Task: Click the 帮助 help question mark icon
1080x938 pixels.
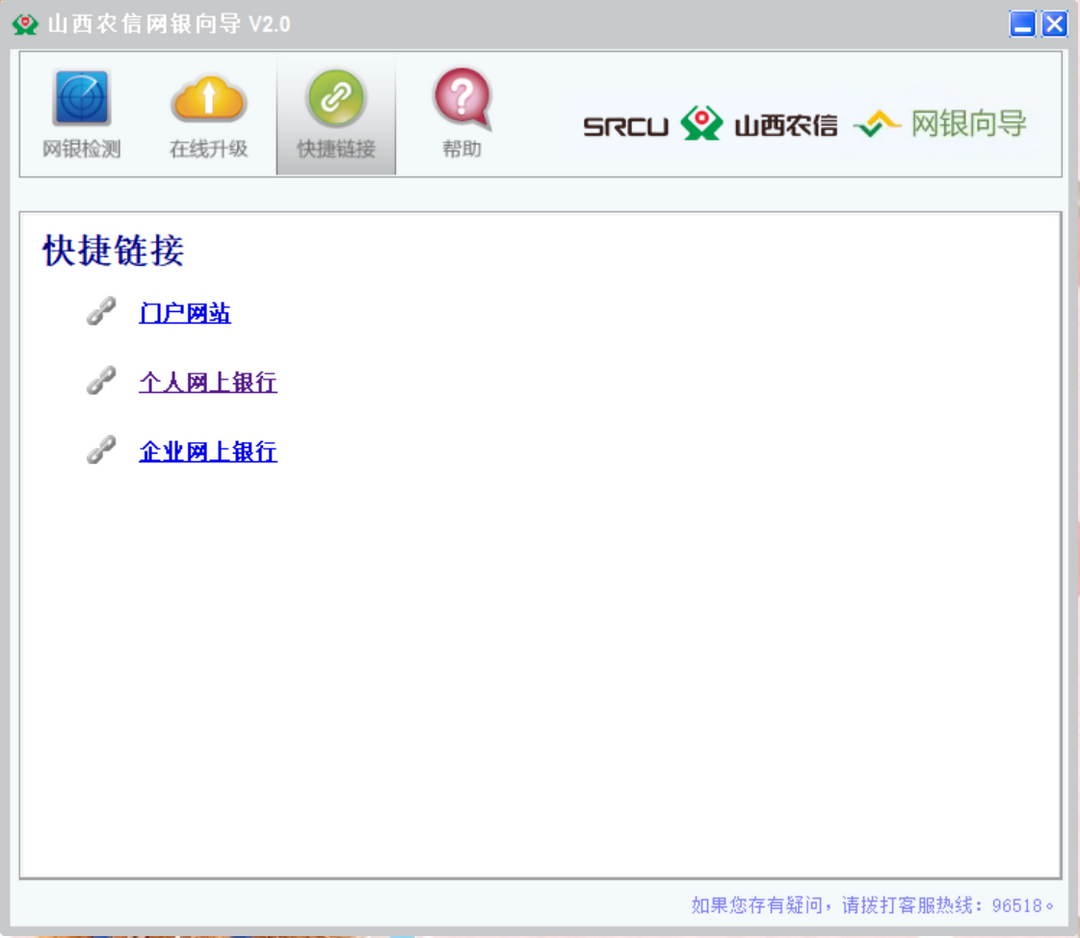Action: (461, 97)
